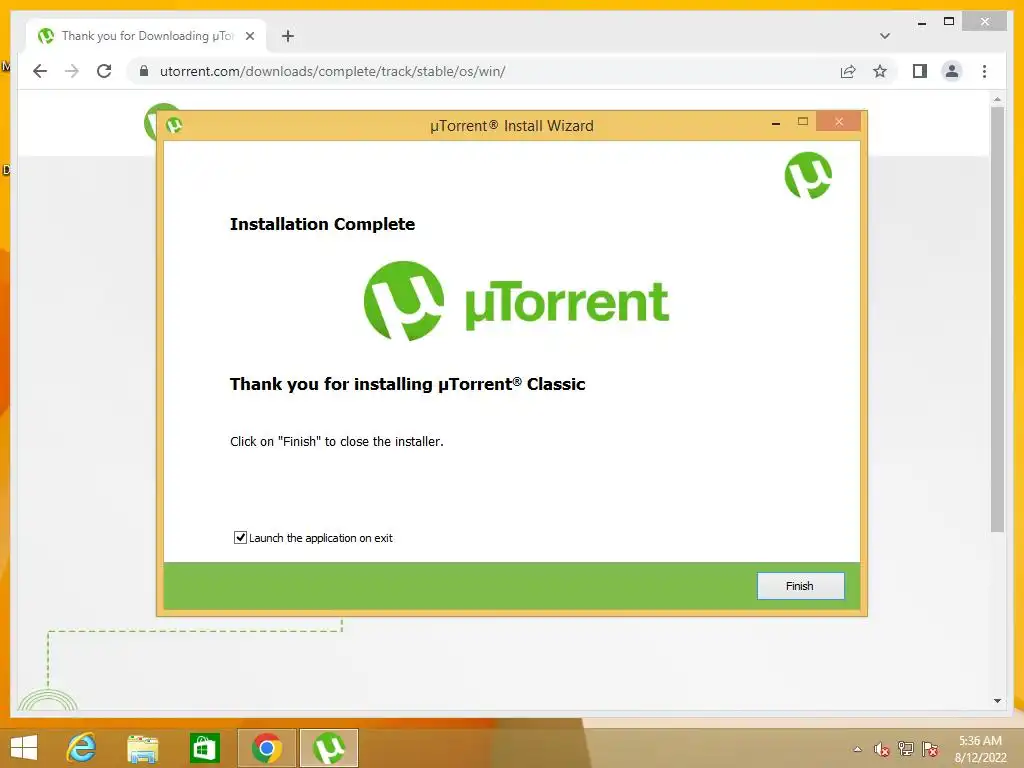Click the Finish button in the installer
Screen dimensions: 1024x768
[800, 586]
